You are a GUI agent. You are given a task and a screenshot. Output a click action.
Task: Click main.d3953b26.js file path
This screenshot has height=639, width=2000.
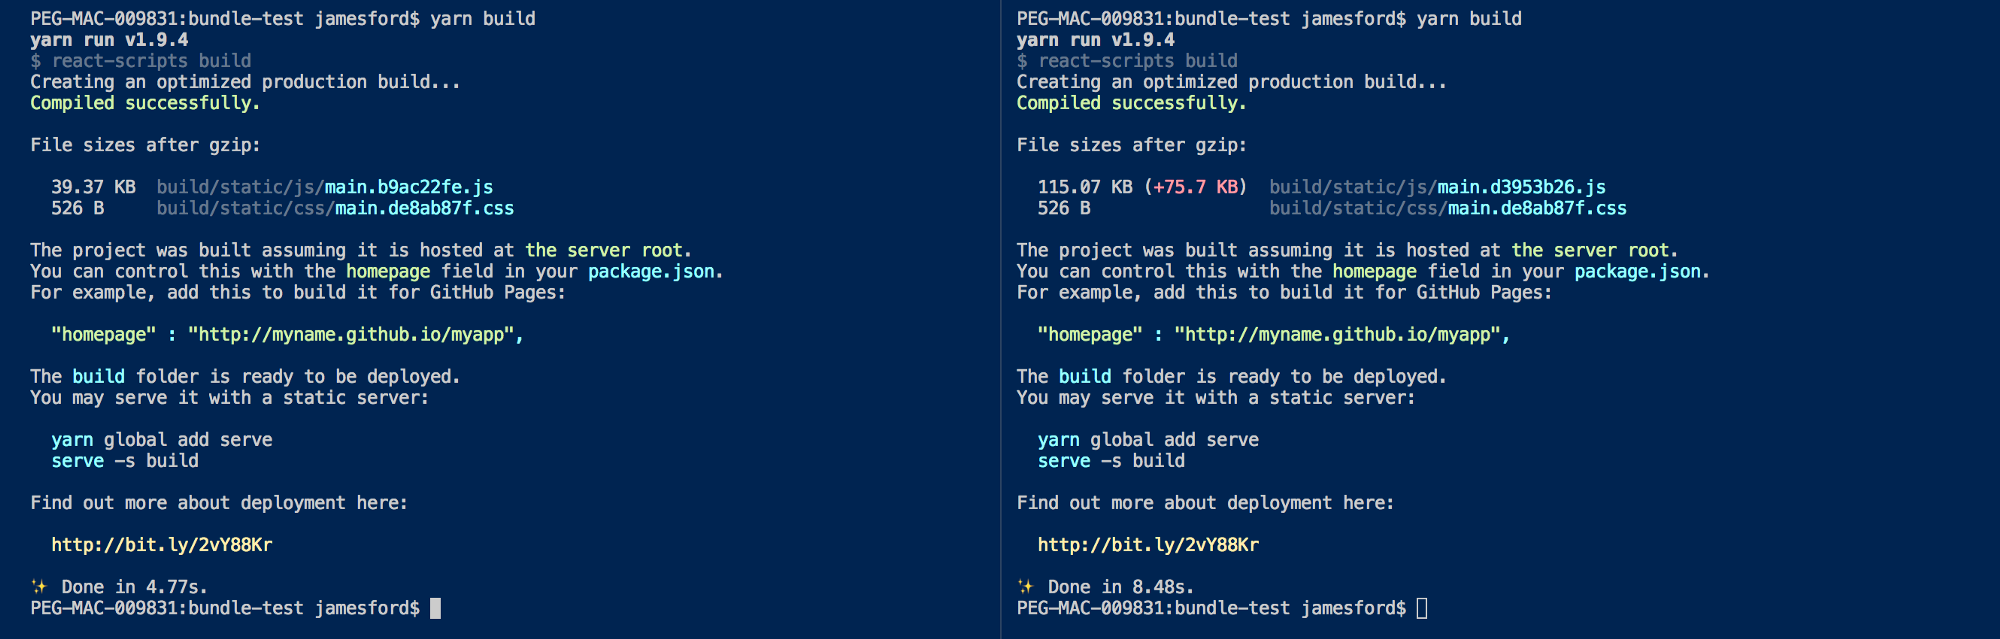coord(1438,187)
